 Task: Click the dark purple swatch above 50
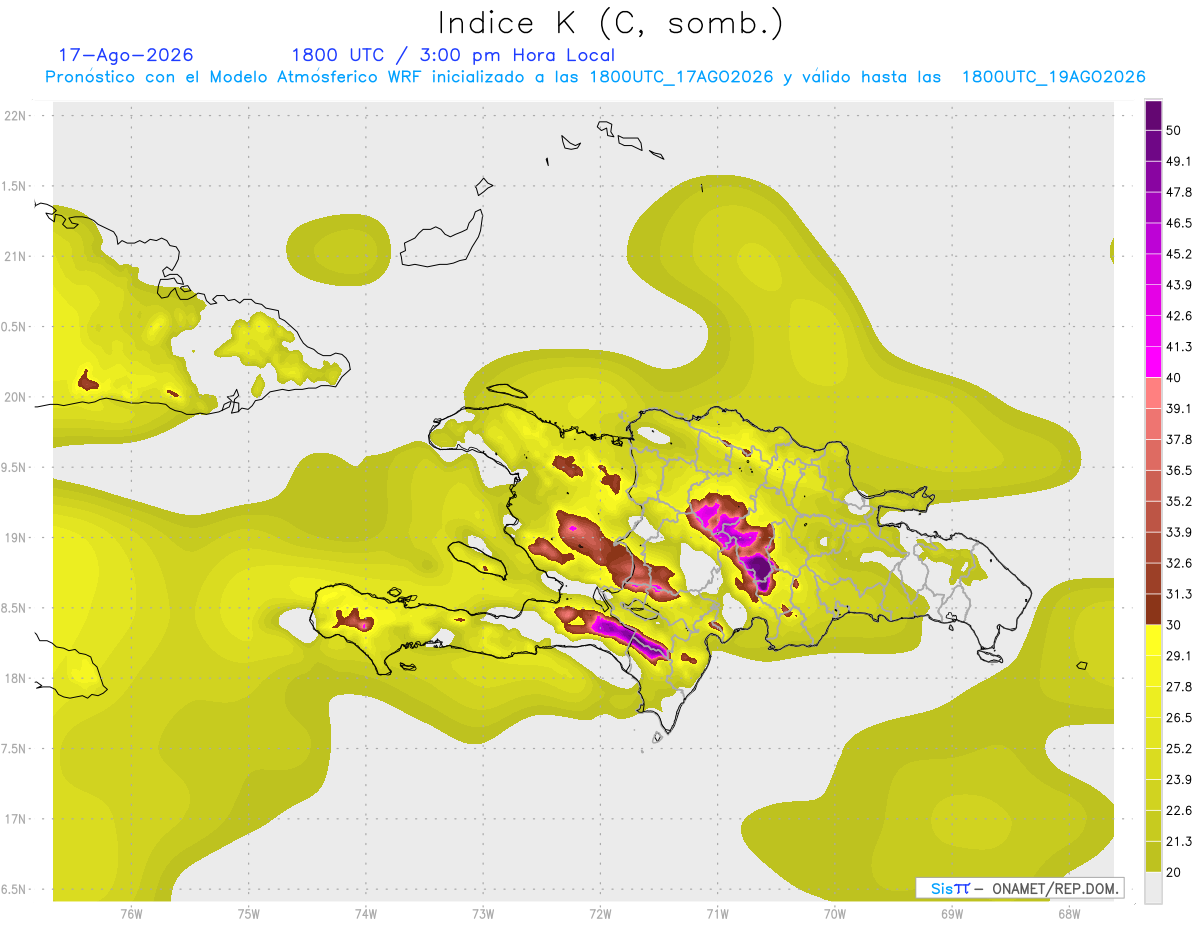coord(1154,114)
